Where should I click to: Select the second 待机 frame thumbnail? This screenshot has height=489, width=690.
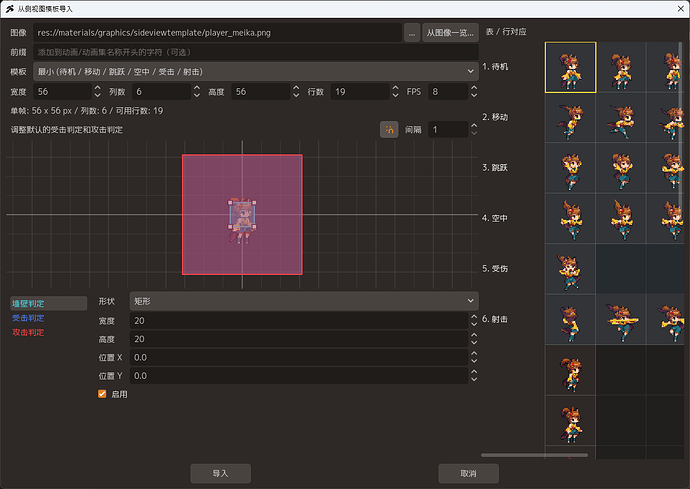click(621, 67)
